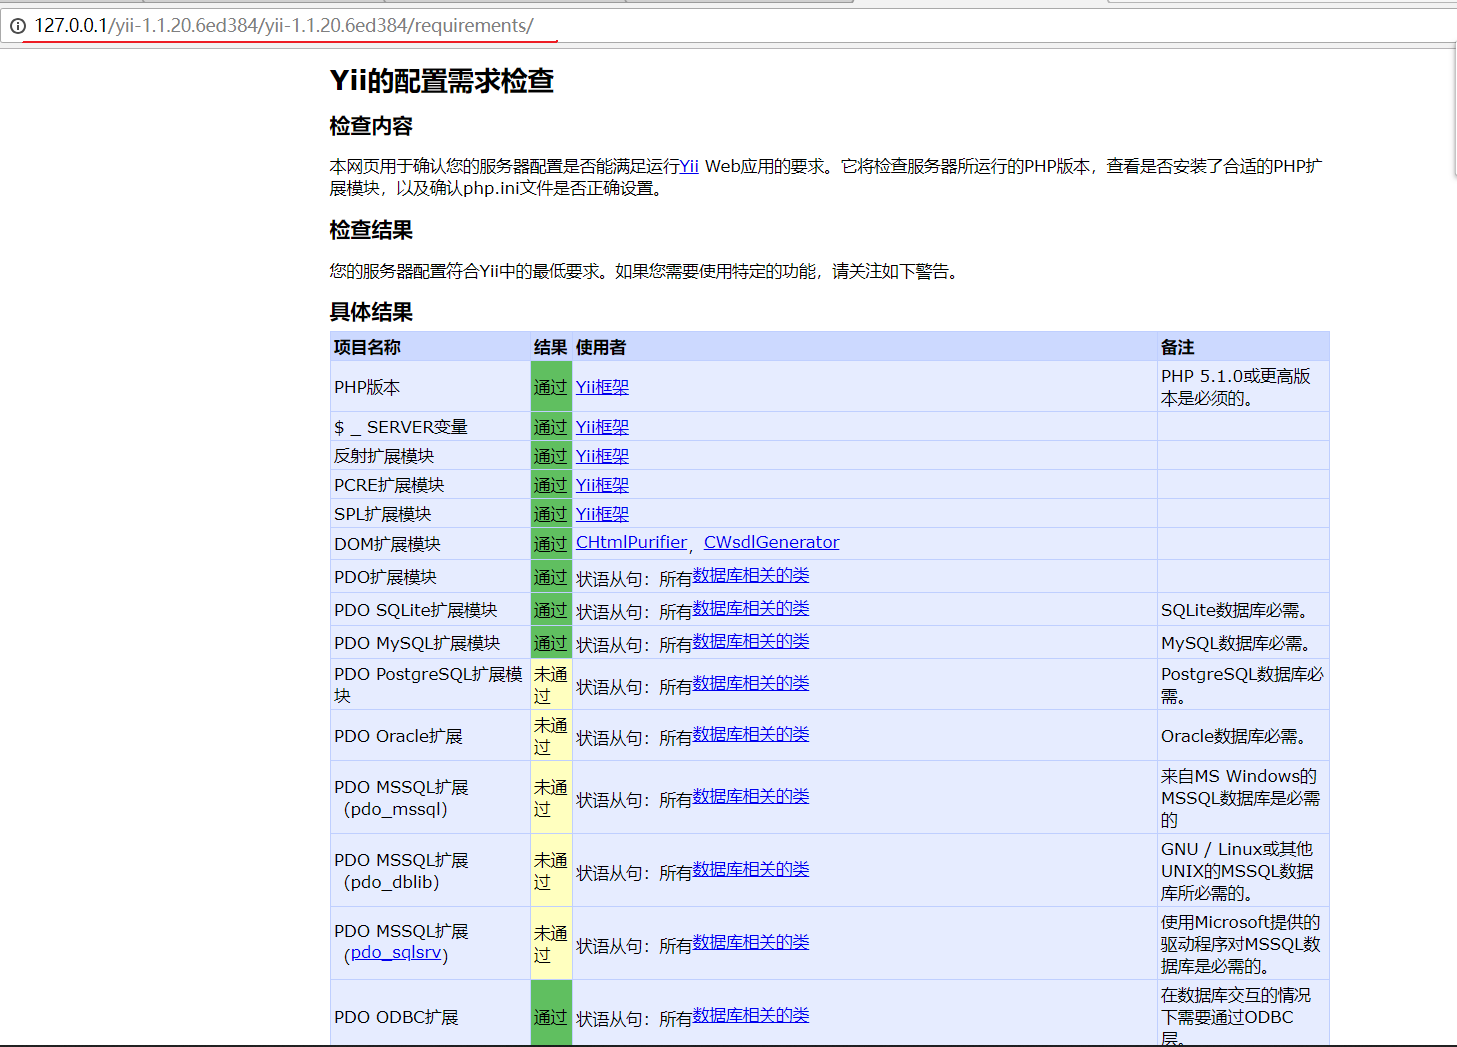Open 数据库相关的类 link in PDO Oracle row
1457x1047 pixels.
(751, 734)
